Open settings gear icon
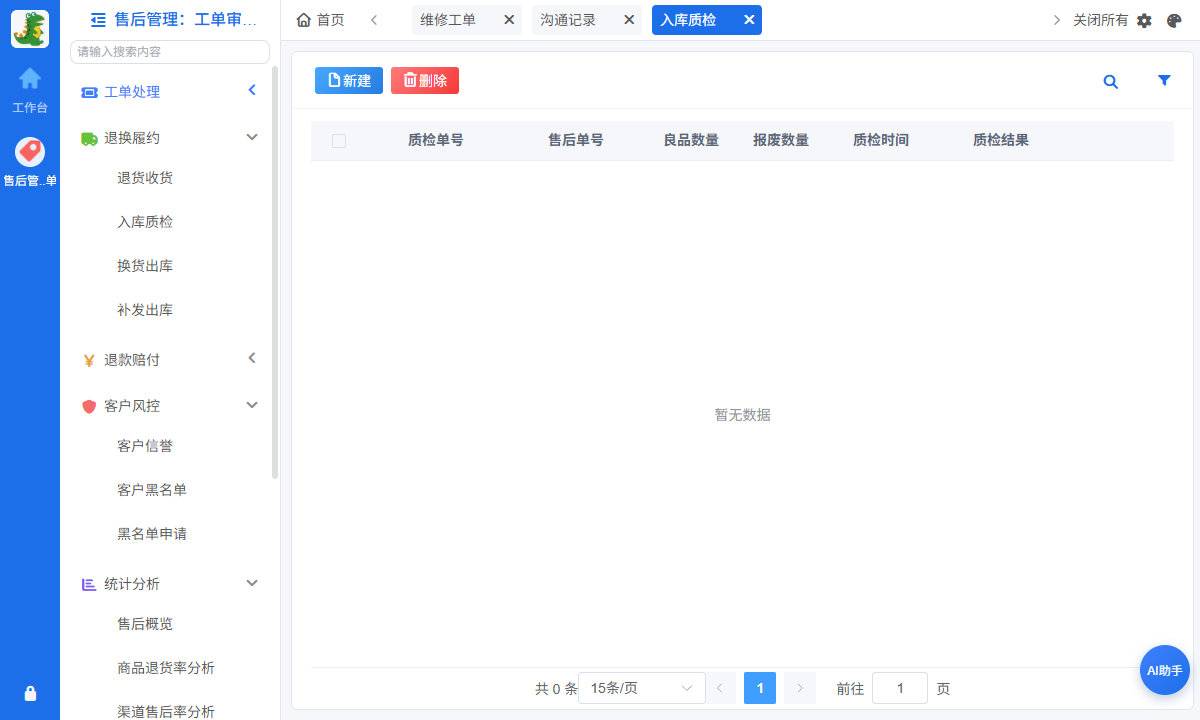This screenshot has height=720, width=1200. tap(1145, 20)
